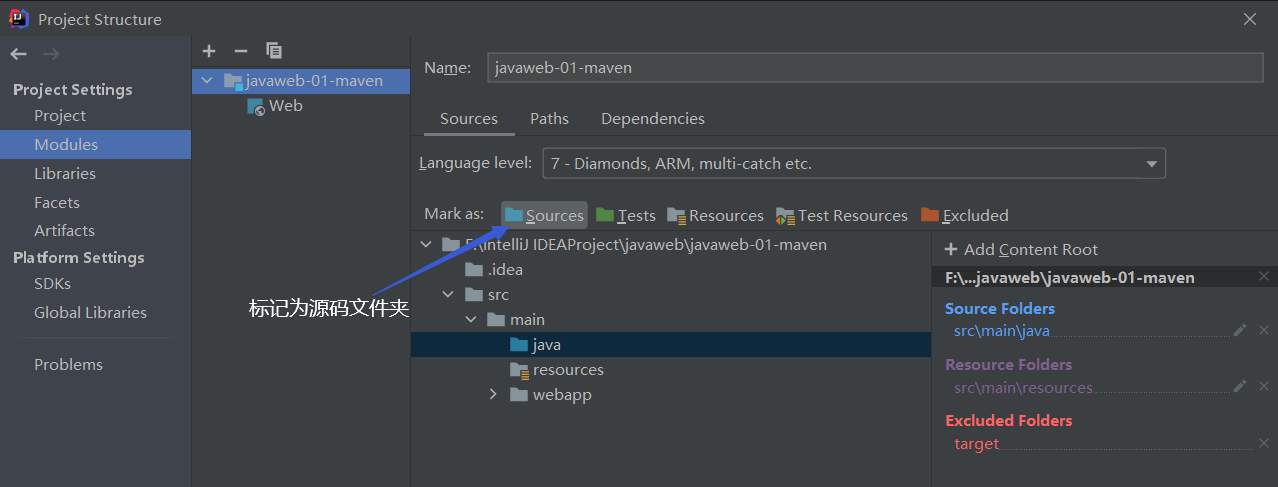Expand the webapp folder
Image resolution: width=1278 pixels, height=487 pixels.
pyautogui.click(x=493, y=394)
